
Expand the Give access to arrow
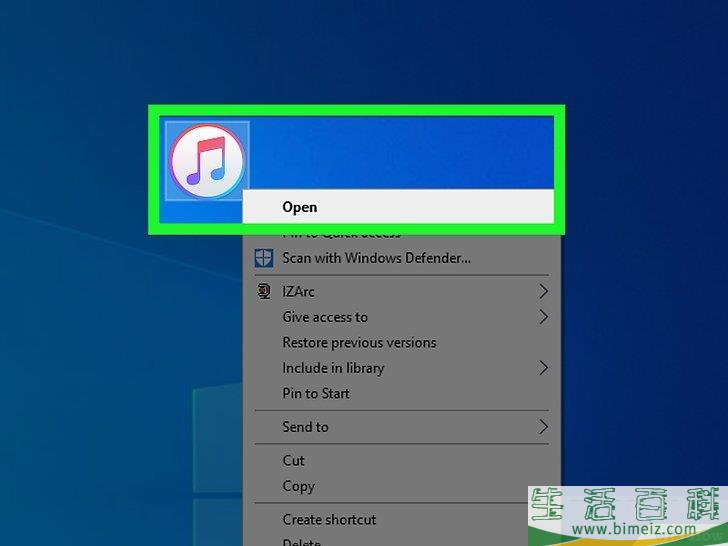(x=543, y=317)
